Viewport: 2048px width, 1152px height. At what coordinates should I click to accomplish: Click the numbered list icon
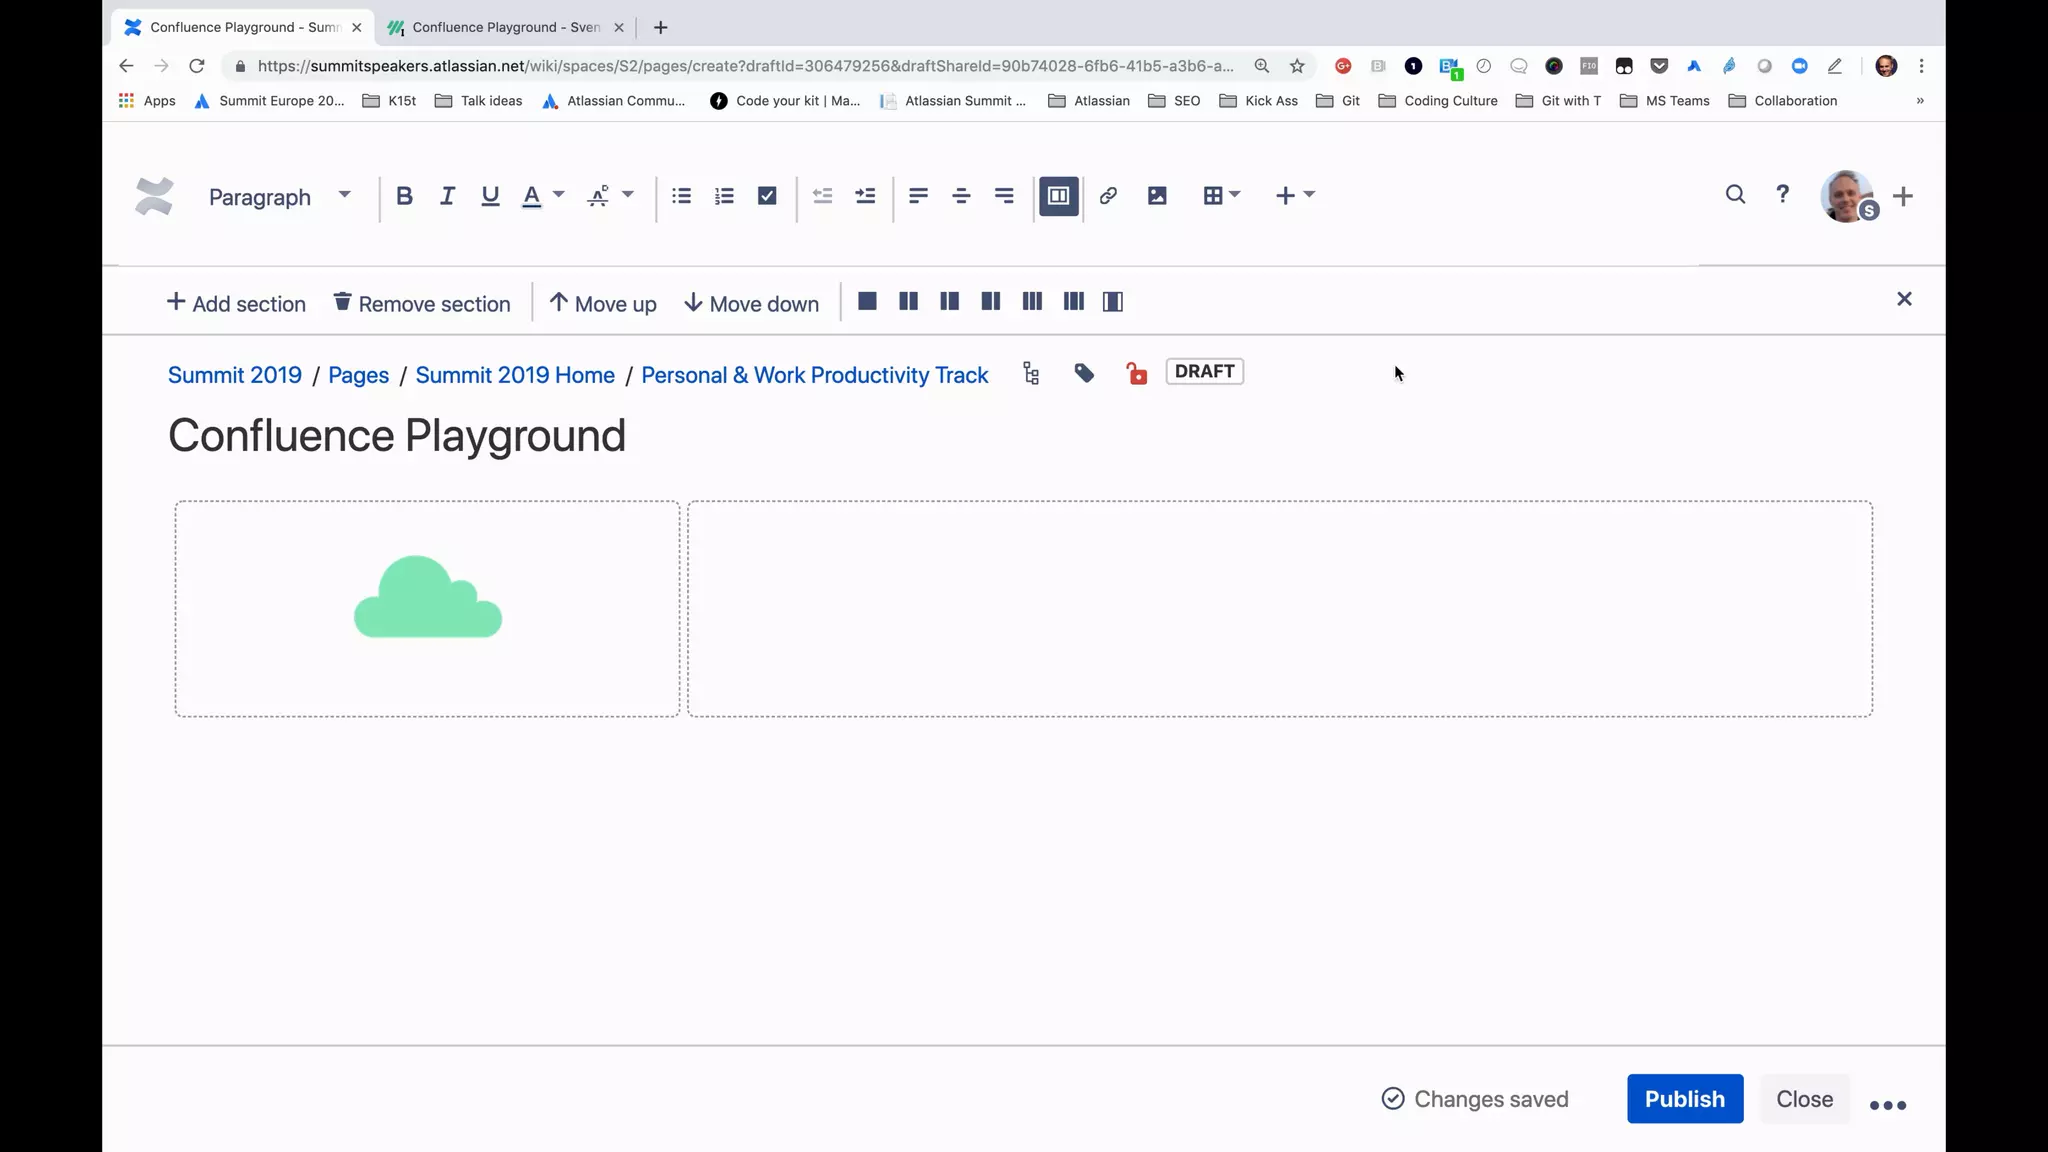coord(724,196)
